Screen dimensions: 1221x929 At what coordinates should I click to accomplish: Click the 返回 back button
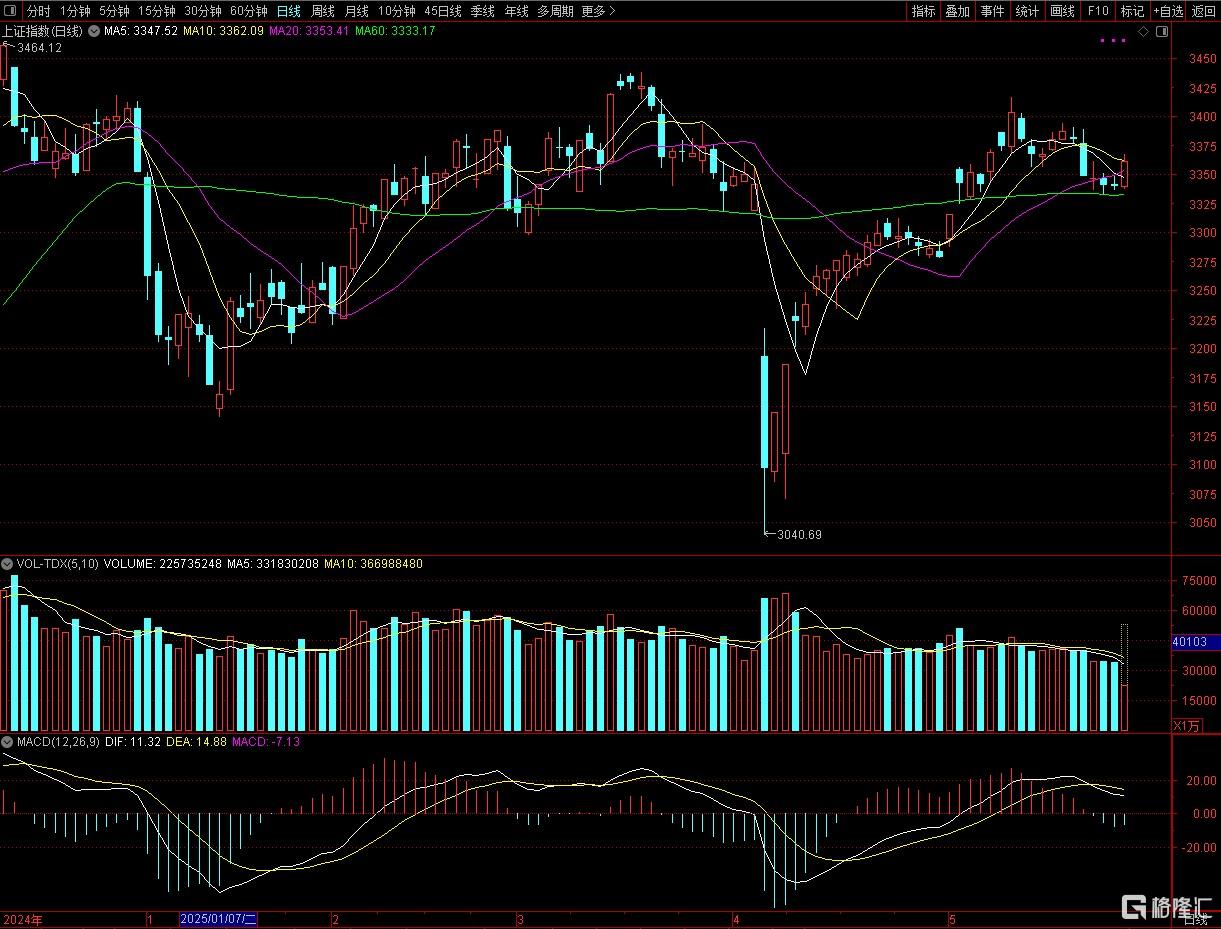coord(1204,11)
